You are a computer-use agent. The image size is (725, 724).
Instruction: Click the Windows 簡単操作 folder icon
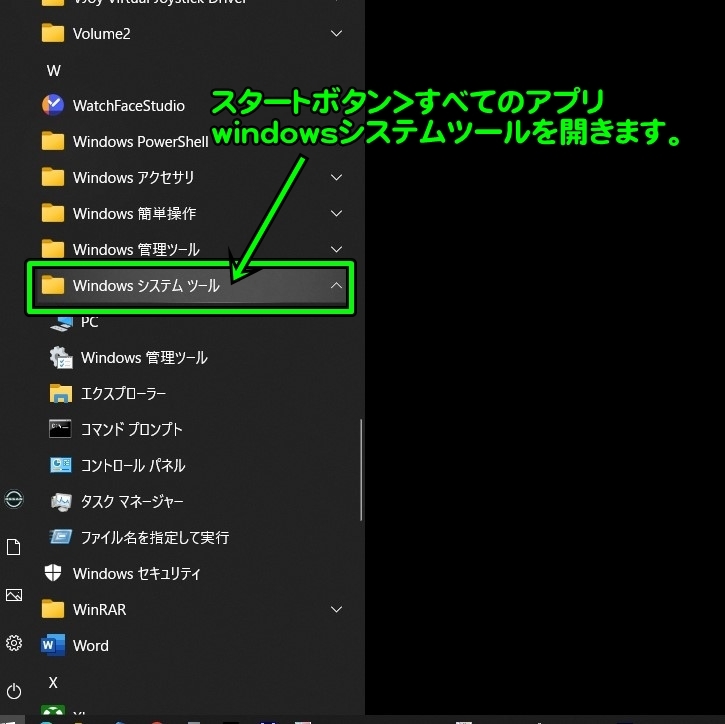(x=53, y=214)
